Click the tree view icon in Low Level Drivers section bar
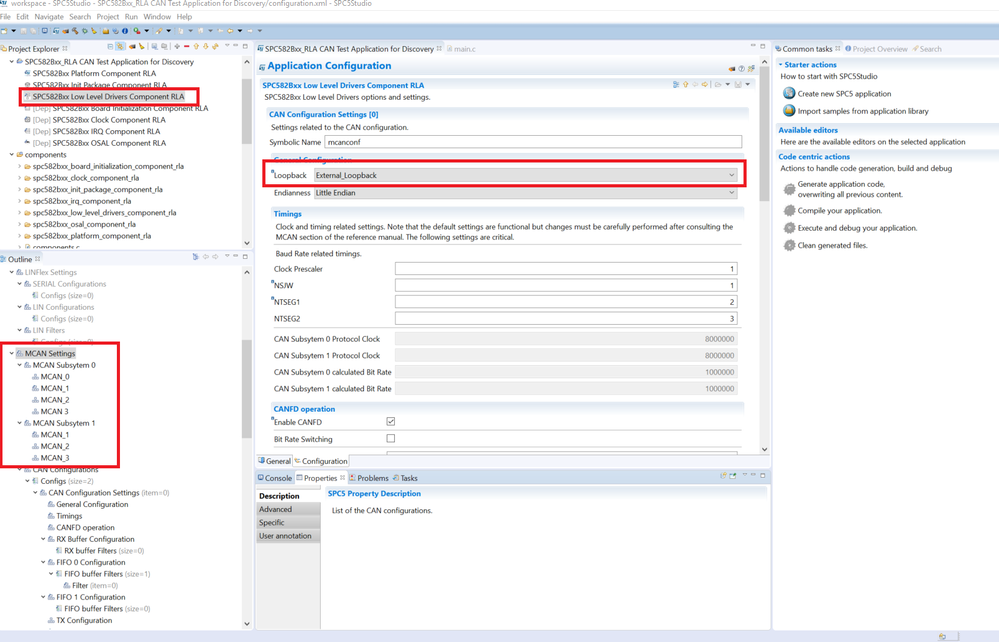The width and height of the screenshot is (999, 642). click(x=676, y=85)
